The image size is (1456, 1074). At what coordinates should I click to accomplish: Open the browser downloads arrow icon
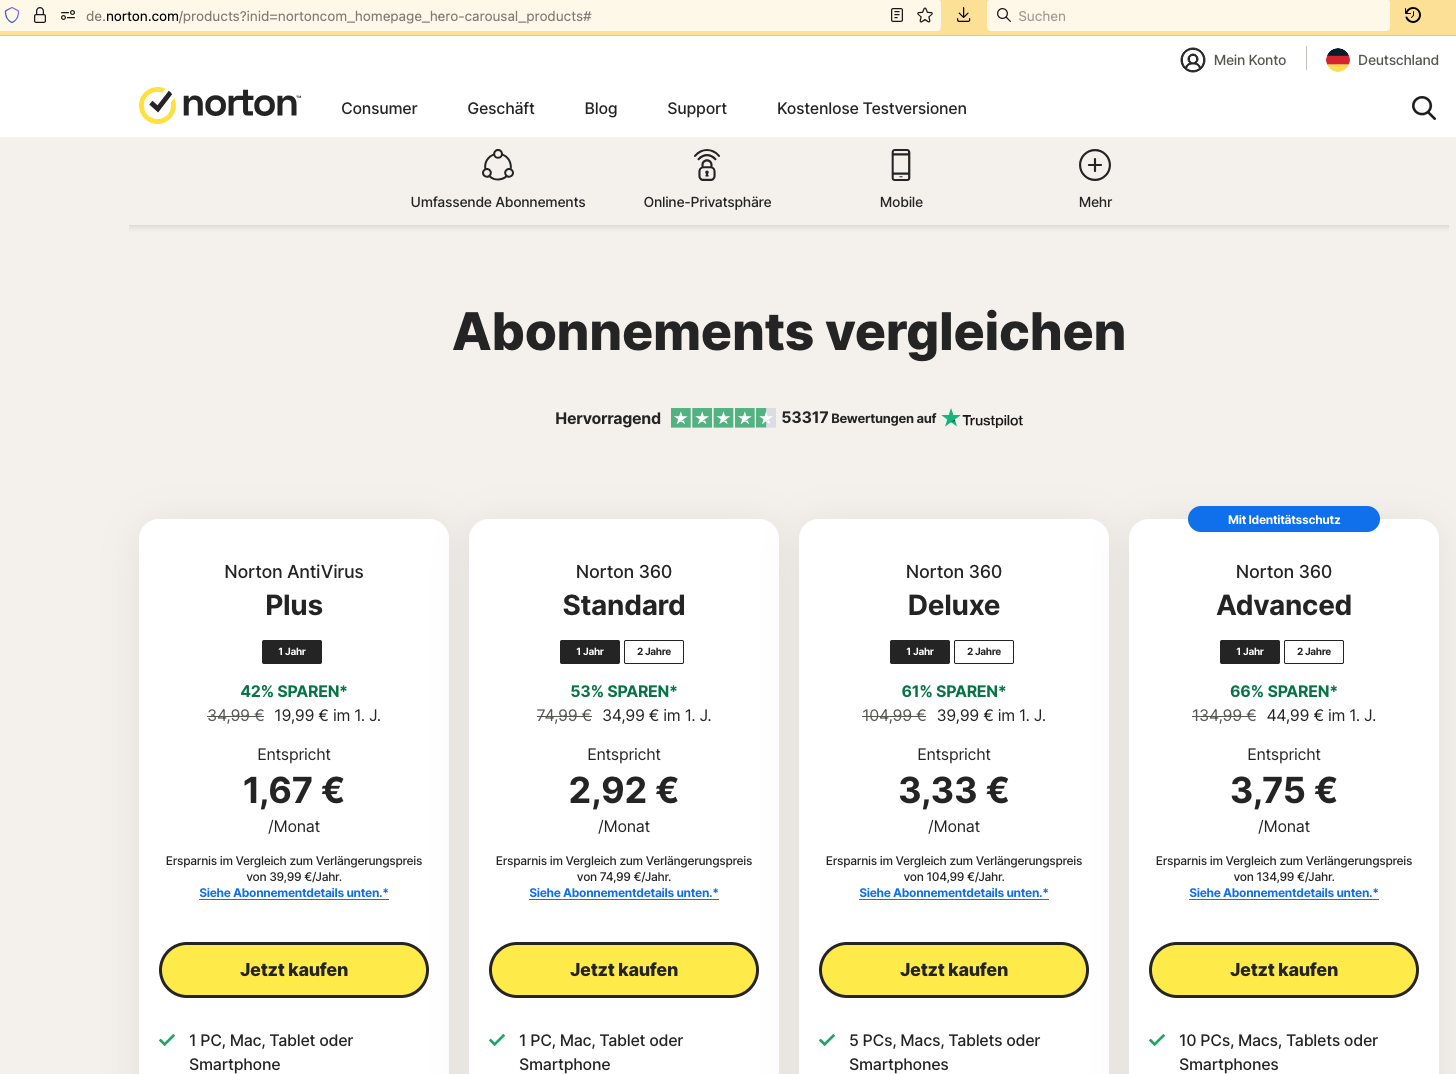(963, 15)
